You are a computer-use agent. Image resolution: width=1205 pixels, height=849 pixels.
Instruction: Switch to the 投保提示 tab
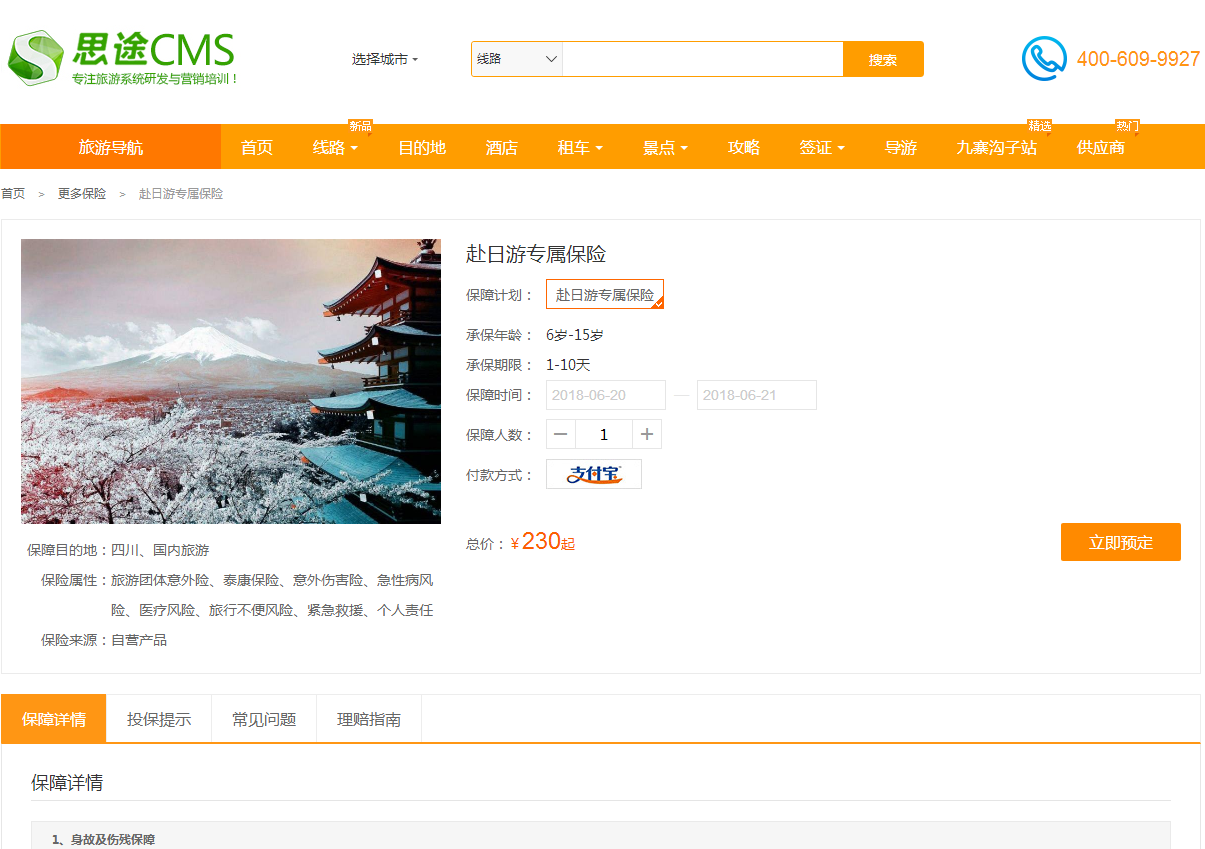(159, 719)
